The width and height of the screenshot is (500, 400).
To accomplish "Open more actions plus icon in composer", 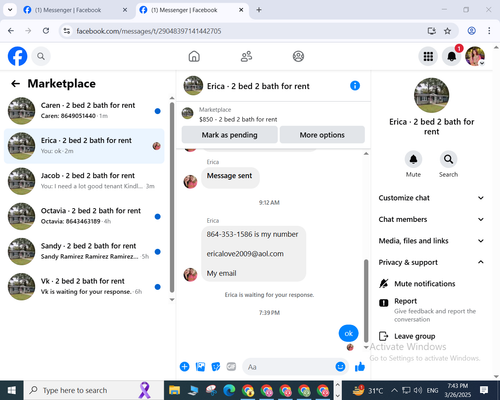I will tap(184, 367).
